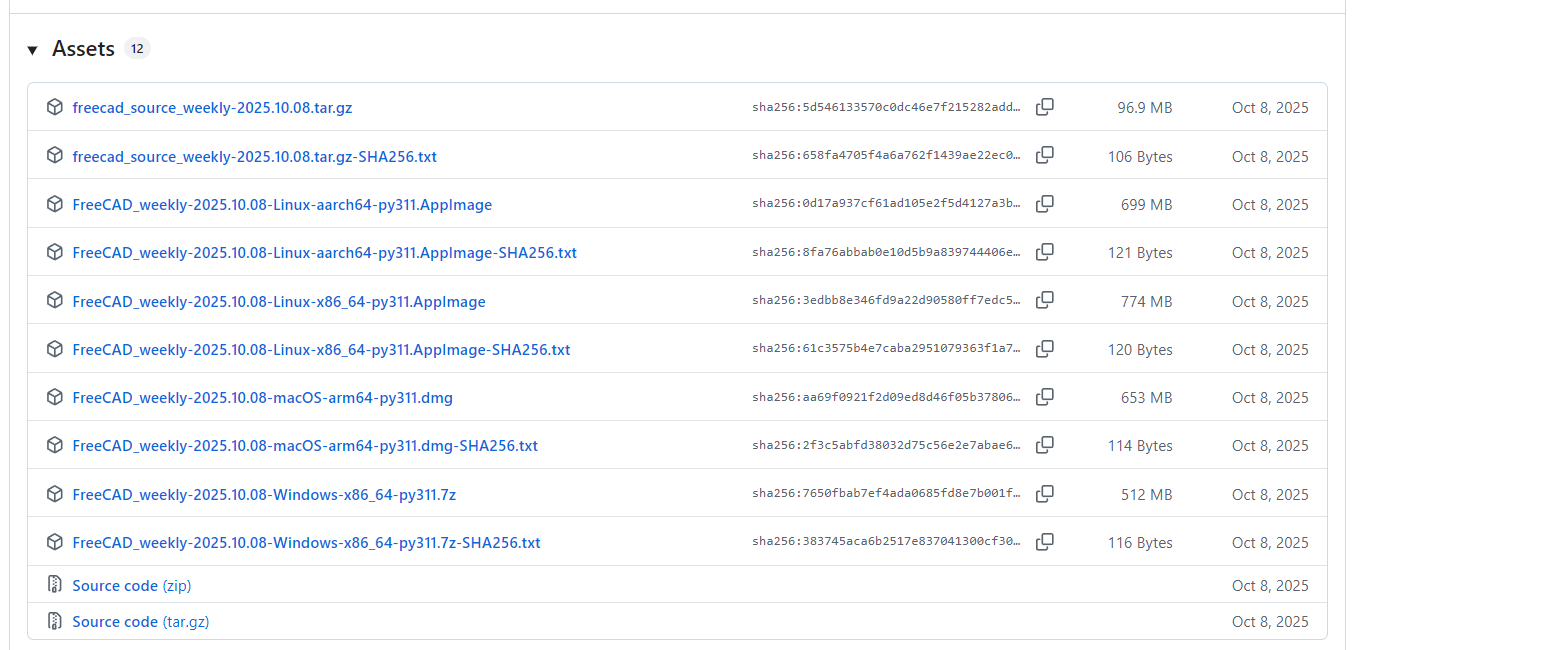Click package icon beside freecad_source_weekly tar.gz
Image resolution: width=1564 pixels, height=650 pixels.
click(55, 107)
